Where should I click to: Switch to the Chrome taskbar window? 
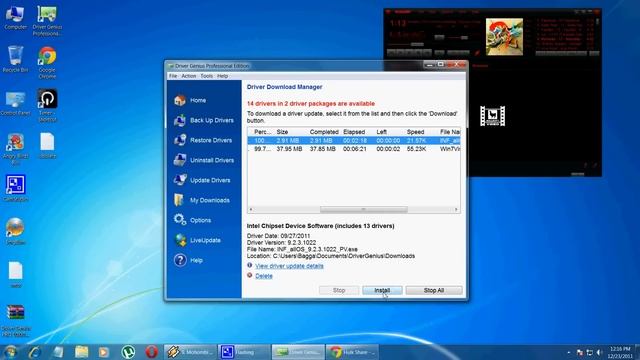coord(353,352)
